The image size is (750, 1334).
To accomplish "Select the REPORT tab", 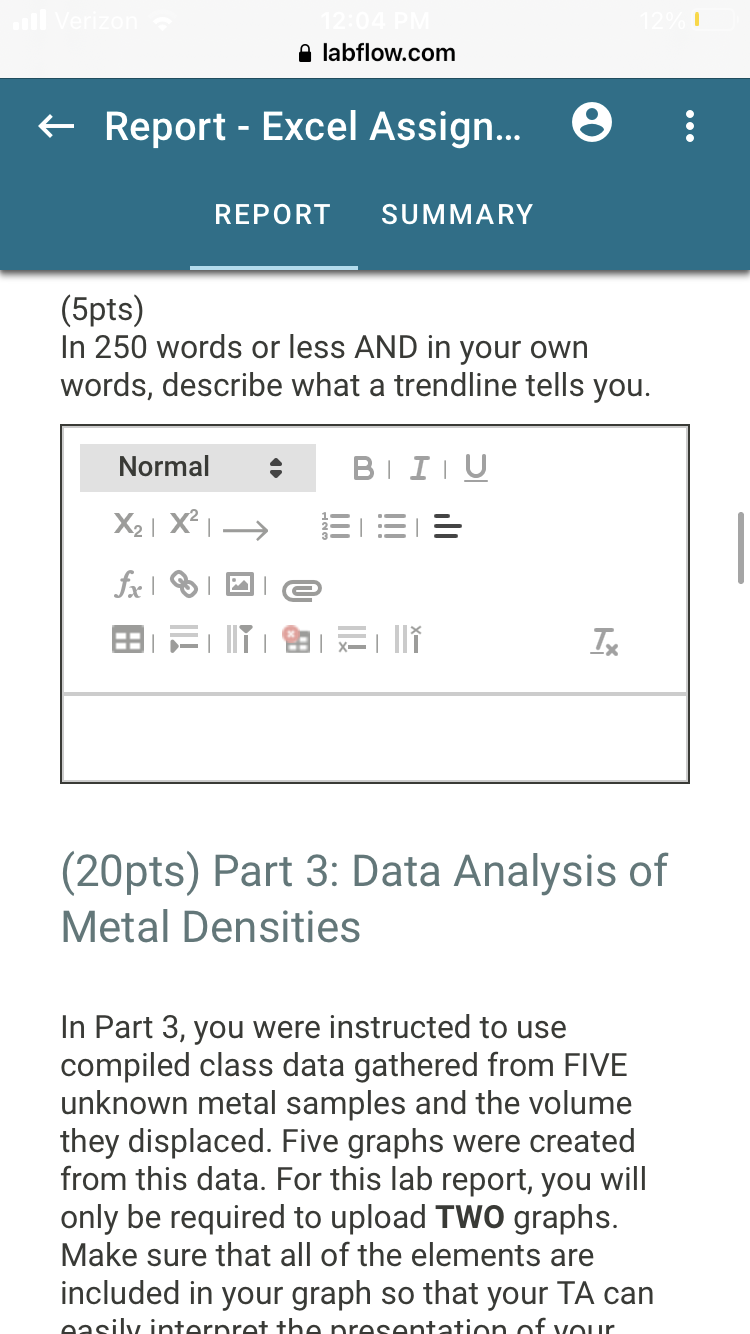I will tap(273, 214).
